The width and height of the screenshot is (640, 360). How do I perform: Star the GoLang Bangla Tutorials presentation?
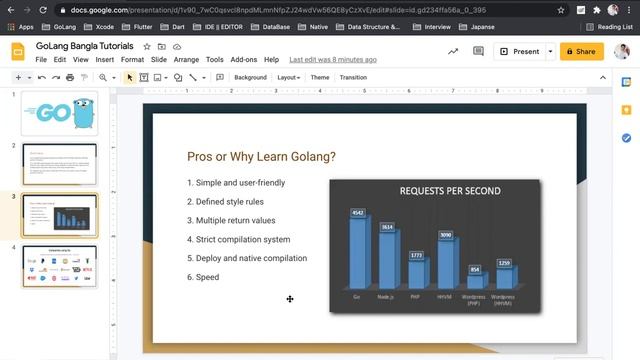pyautogui.click(x=147, y=47)
